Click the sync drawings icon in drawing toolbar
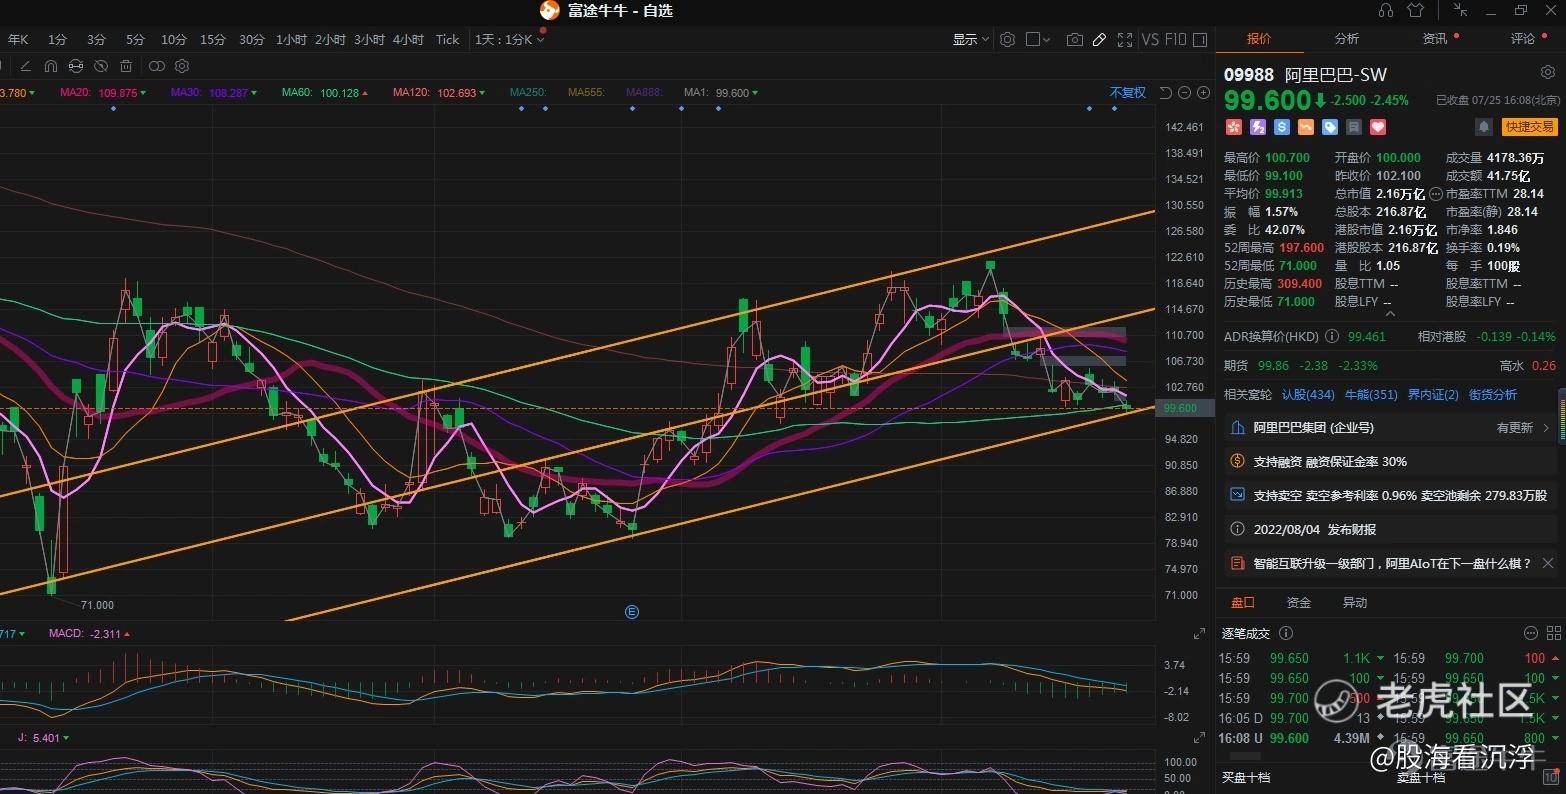Viewport: 1566px width, 794px height. [76, 66]
